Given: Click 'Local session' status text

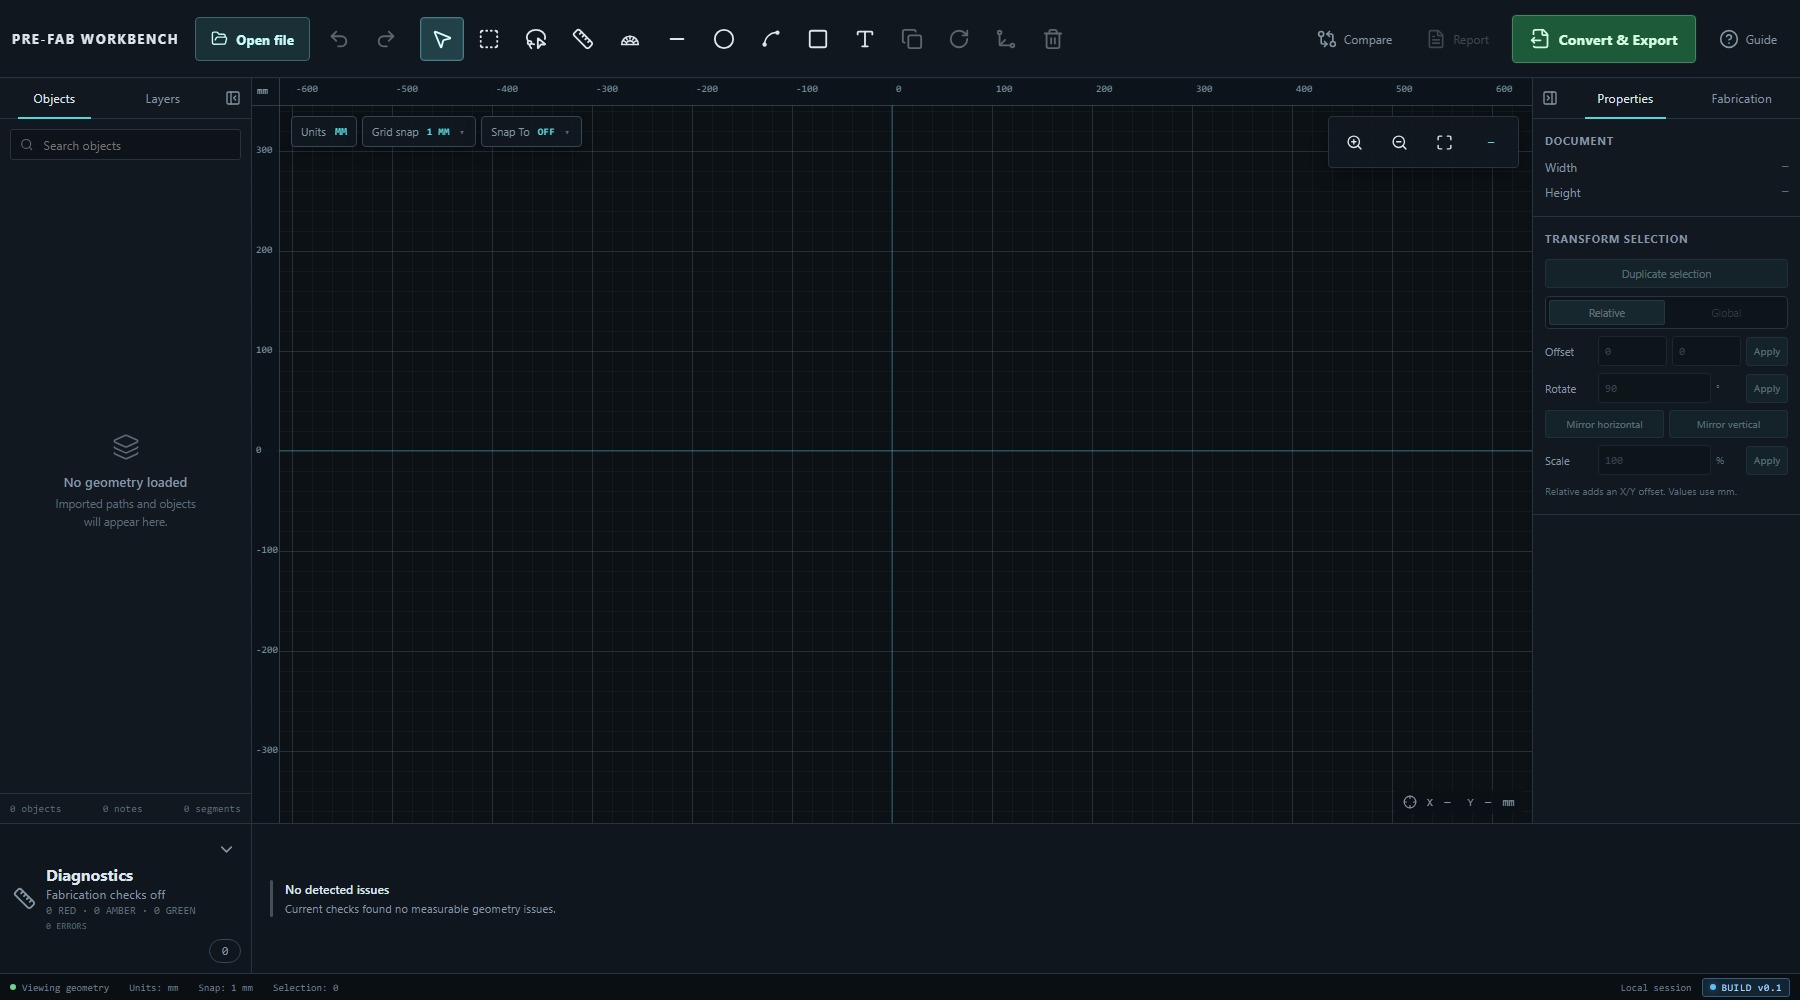Looking at the screenshot, I should coord(1656,988).
